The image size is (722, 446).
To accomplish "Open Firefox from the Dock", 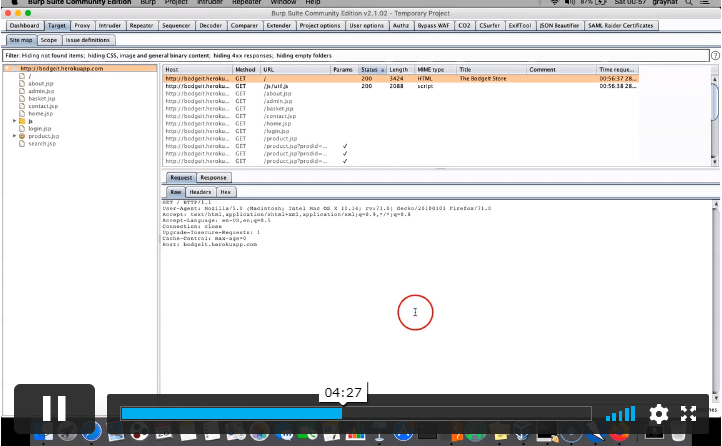I will click(x=620, y=432).
